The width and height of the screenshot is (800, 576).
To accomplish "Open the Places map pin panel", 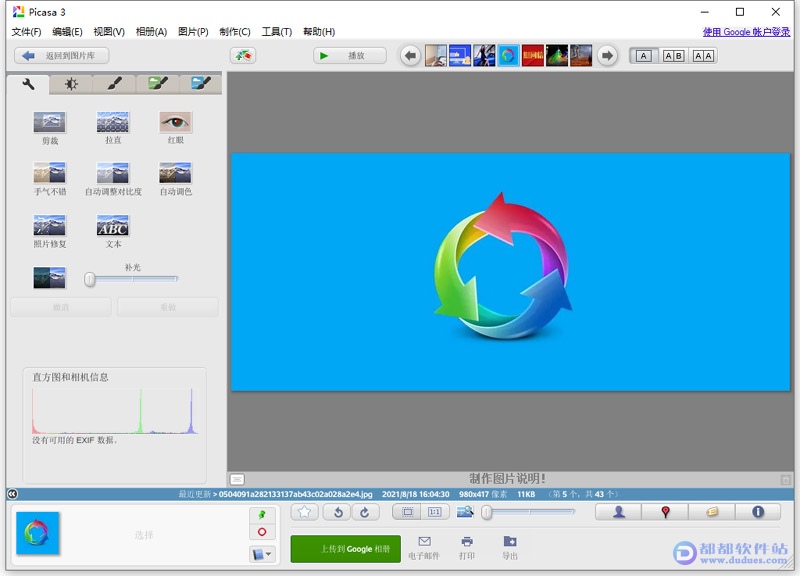I will click(x=665, y=512).
